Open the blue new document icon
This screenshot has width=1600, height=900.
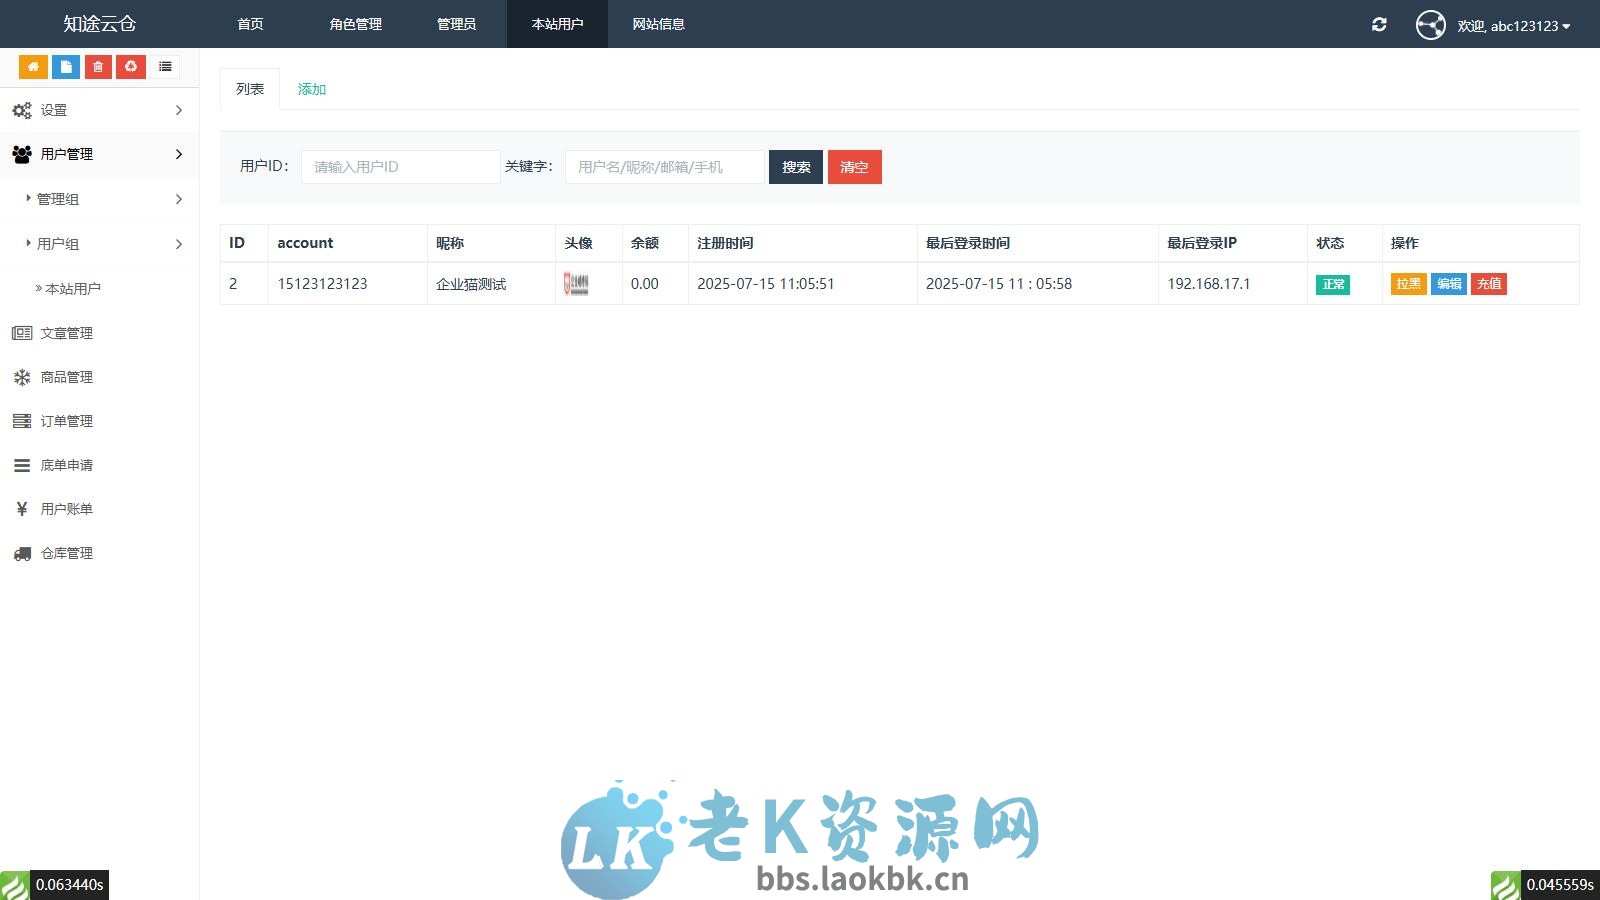click(x=65, y=66)
